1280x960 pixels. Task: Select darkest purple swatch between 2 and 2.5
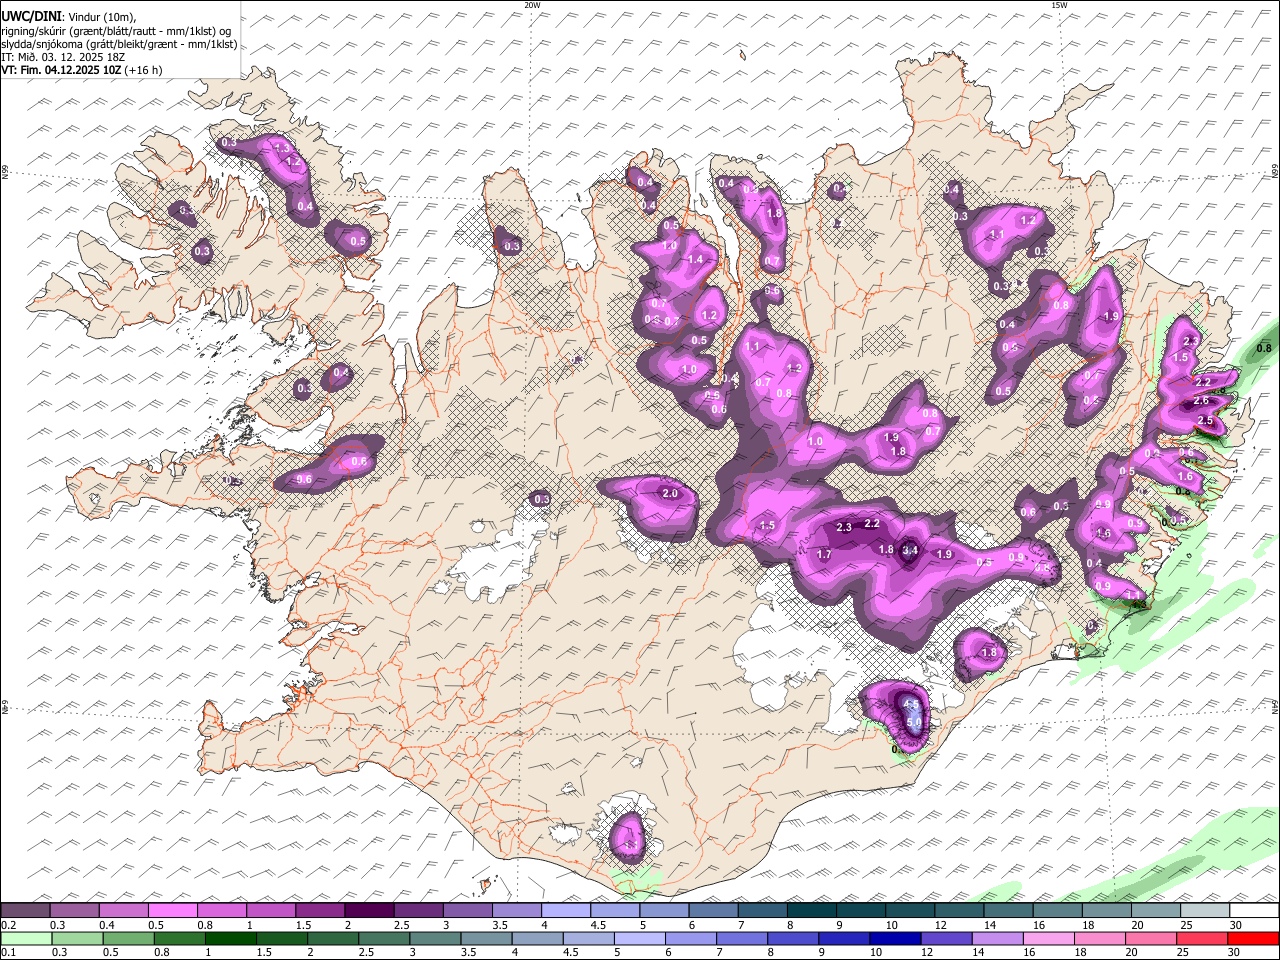(x=368, y=911)
